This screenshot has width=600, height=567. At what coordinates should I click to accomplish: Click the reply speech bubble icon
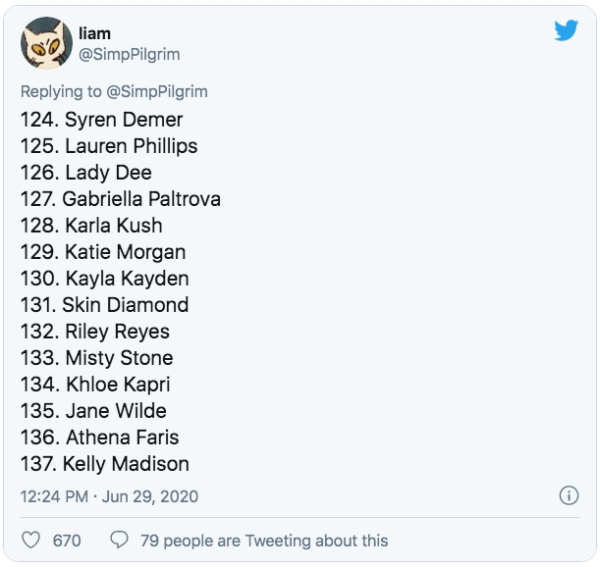pyautogui.click(x=119, y=540)
